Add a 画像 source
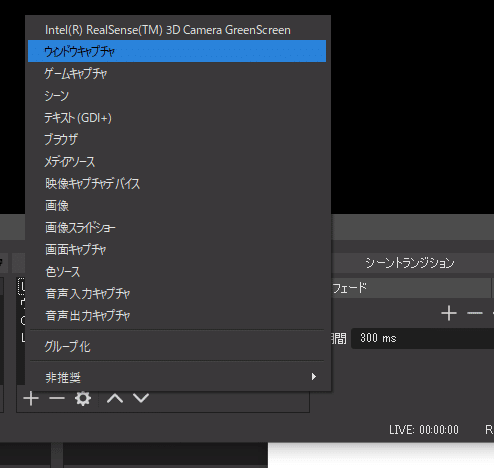494x468 pixels. (177, 205)
